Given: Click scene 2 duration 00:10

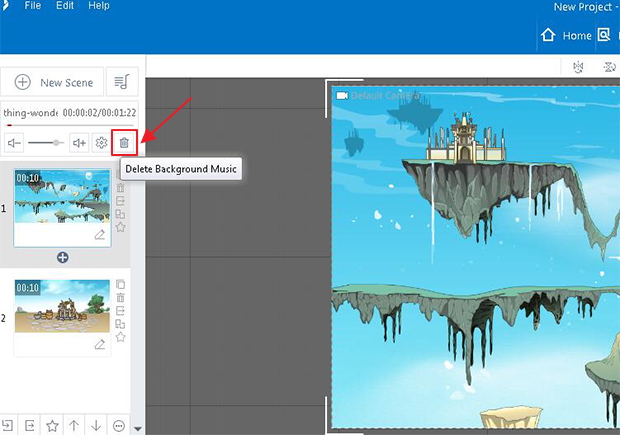Looking at the screenshot, I should (27, 288).
